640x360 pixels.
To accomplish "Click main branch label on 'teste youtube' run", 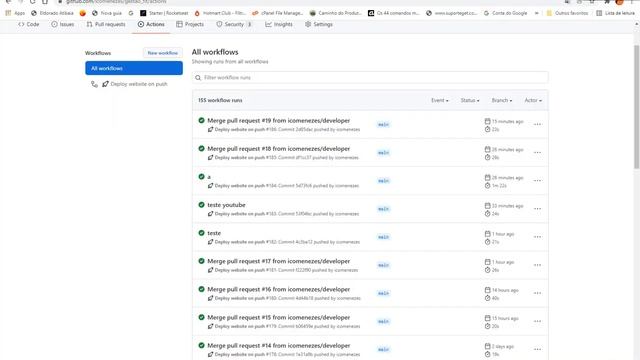I will (x=383, y=209).
